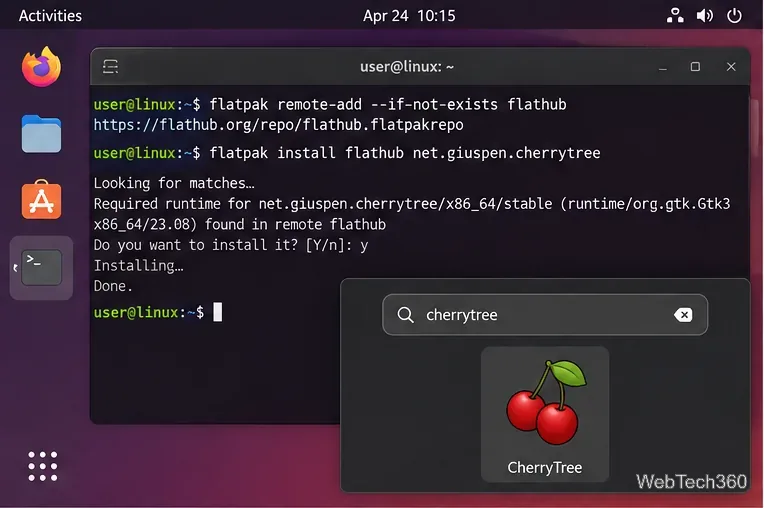
Task: Click the cherrytree search field
Action: pos(545,315)
